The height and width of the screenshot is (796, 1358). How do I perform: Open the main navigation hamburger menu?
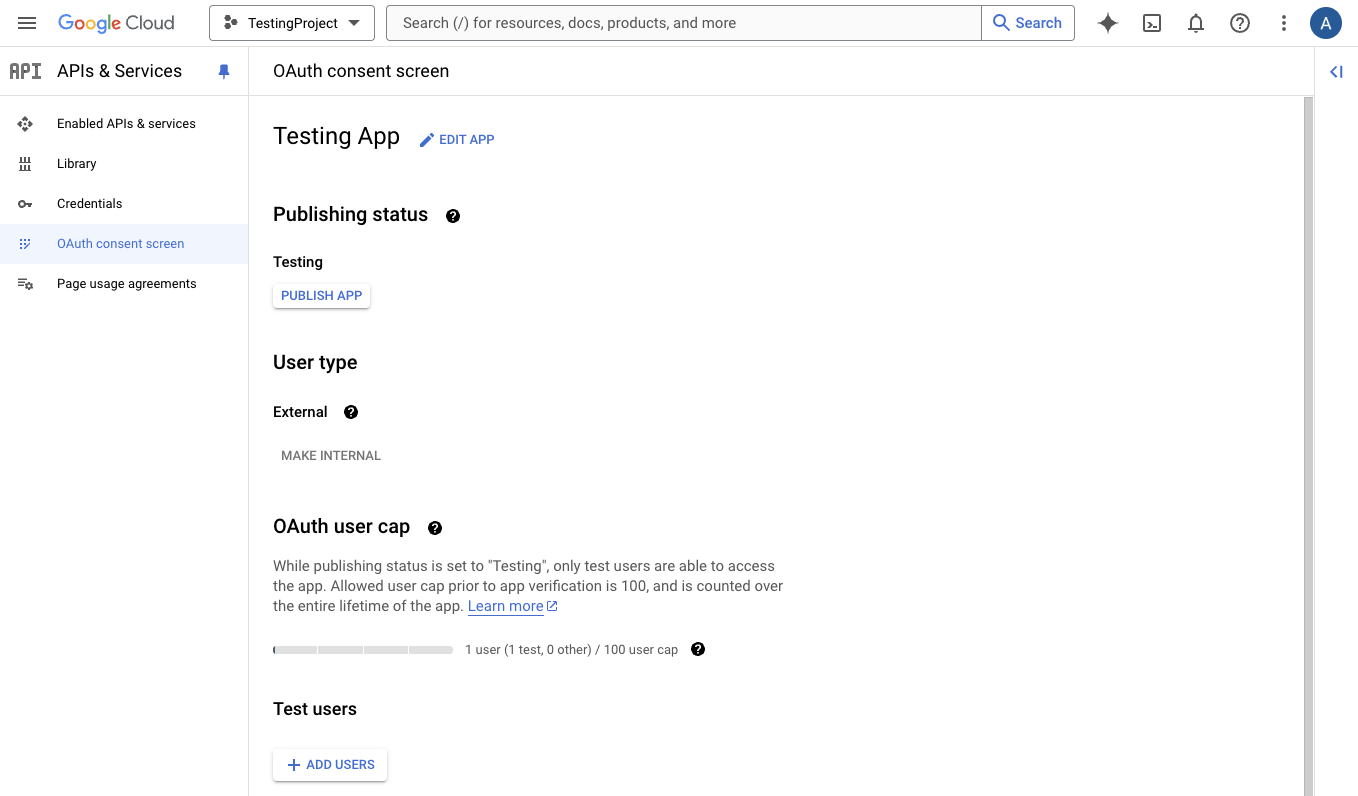coord(27,23)
